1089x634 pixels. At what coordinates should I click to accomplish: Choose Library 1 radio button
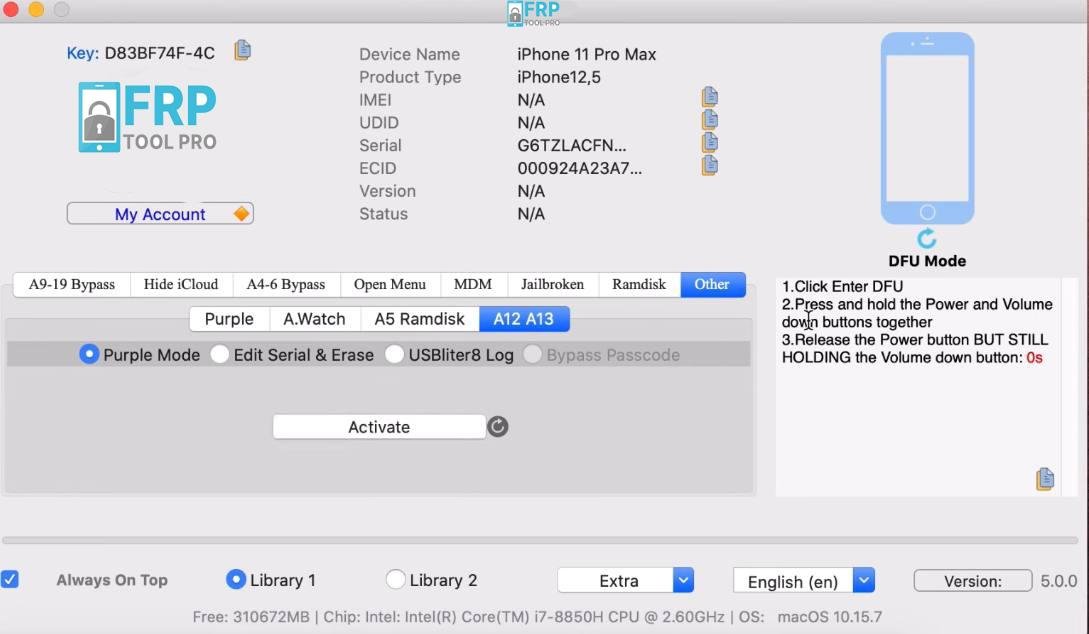(x=236, y=579)
